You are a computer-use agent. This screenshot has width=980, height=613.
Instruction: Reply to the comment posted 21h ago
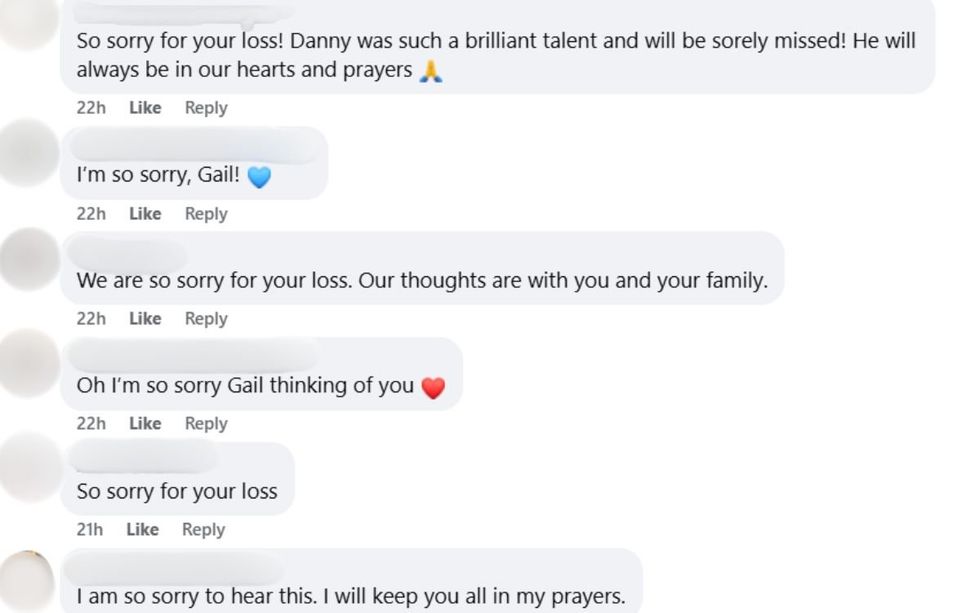pyautogui.click(x=203, y=530)
